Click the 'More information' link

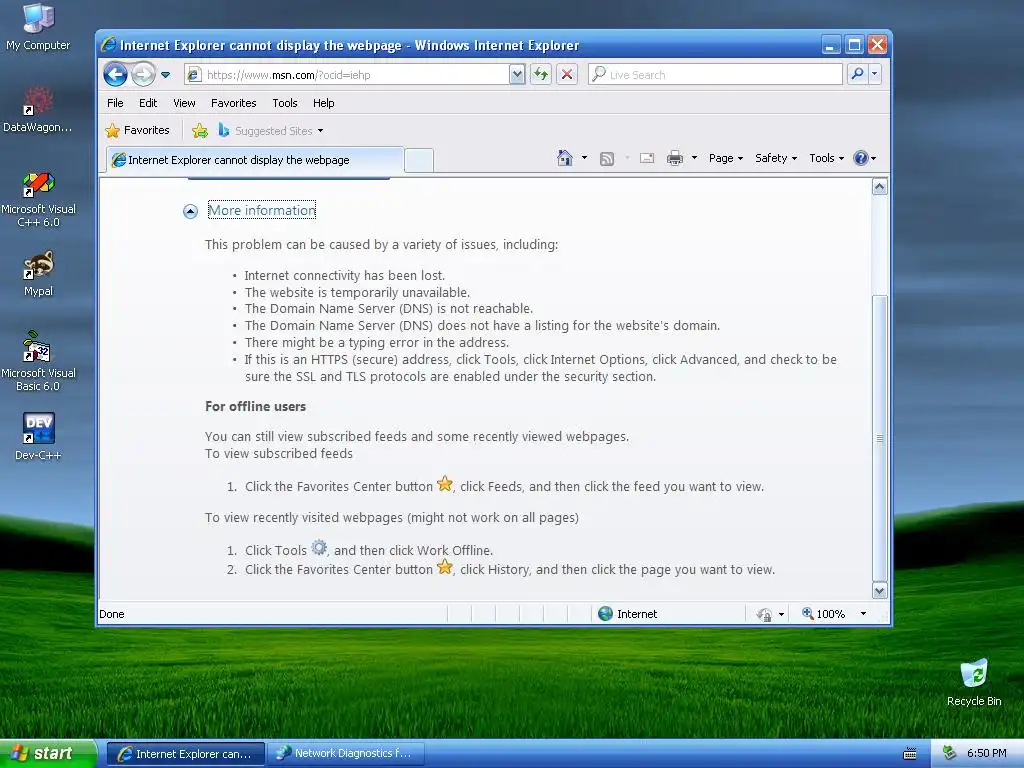coord(262,210)
